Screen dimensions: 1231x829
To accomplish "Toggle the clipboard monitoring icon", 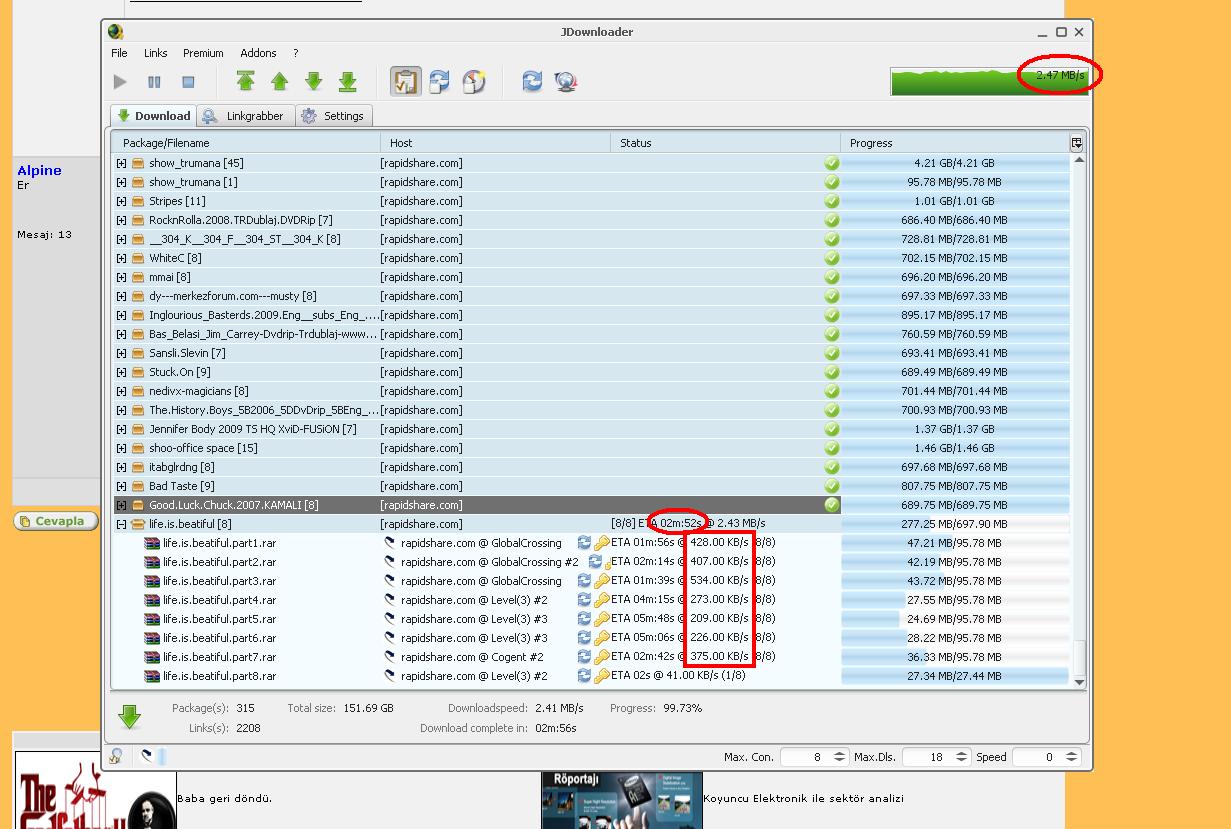I will [x=405, y=81].
